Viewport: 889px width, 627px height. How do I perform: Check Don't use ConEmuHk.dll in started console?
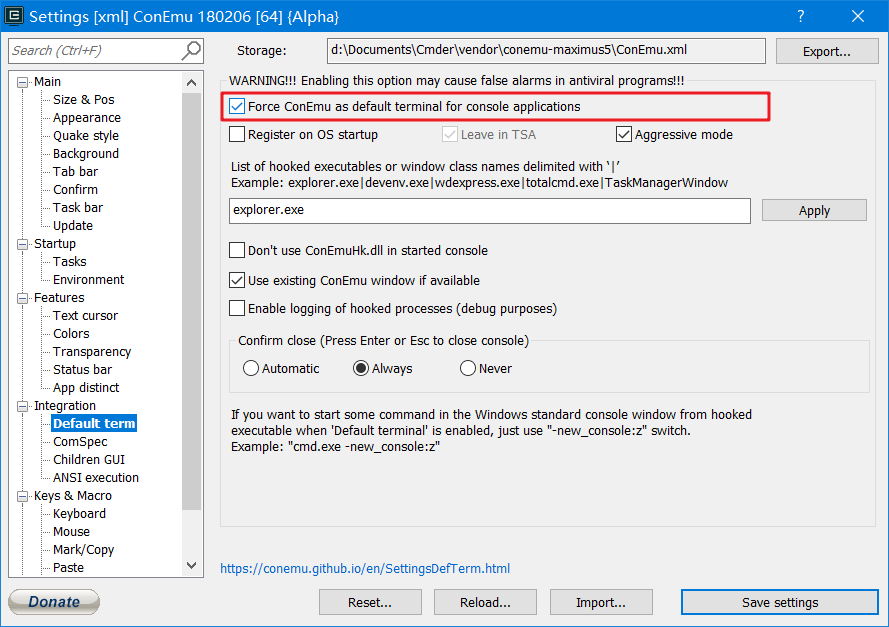tap(236, 250)
